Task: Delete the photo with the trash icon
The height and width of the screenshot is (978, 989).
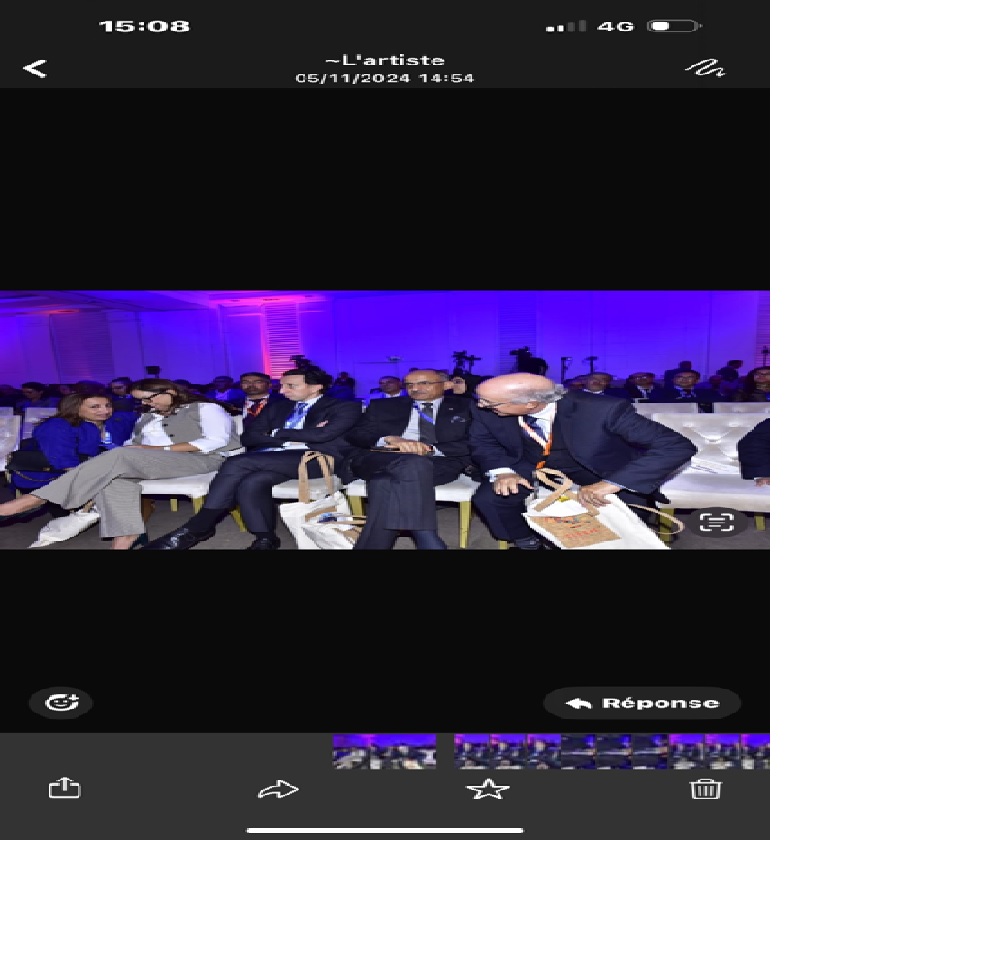Action: point(705,789)
